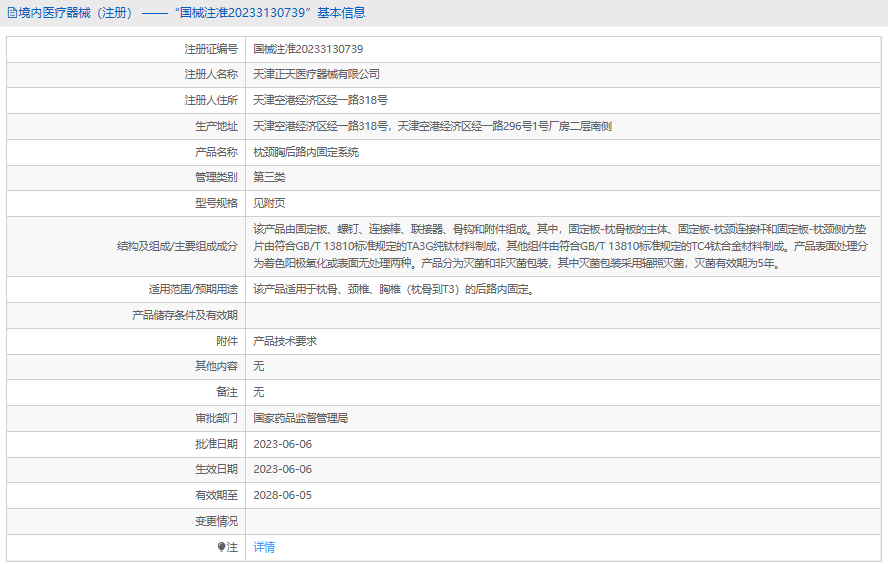Click the 注册人住所 label cell
The width and height of the screenshot is (888, 564).
[126, 100]
